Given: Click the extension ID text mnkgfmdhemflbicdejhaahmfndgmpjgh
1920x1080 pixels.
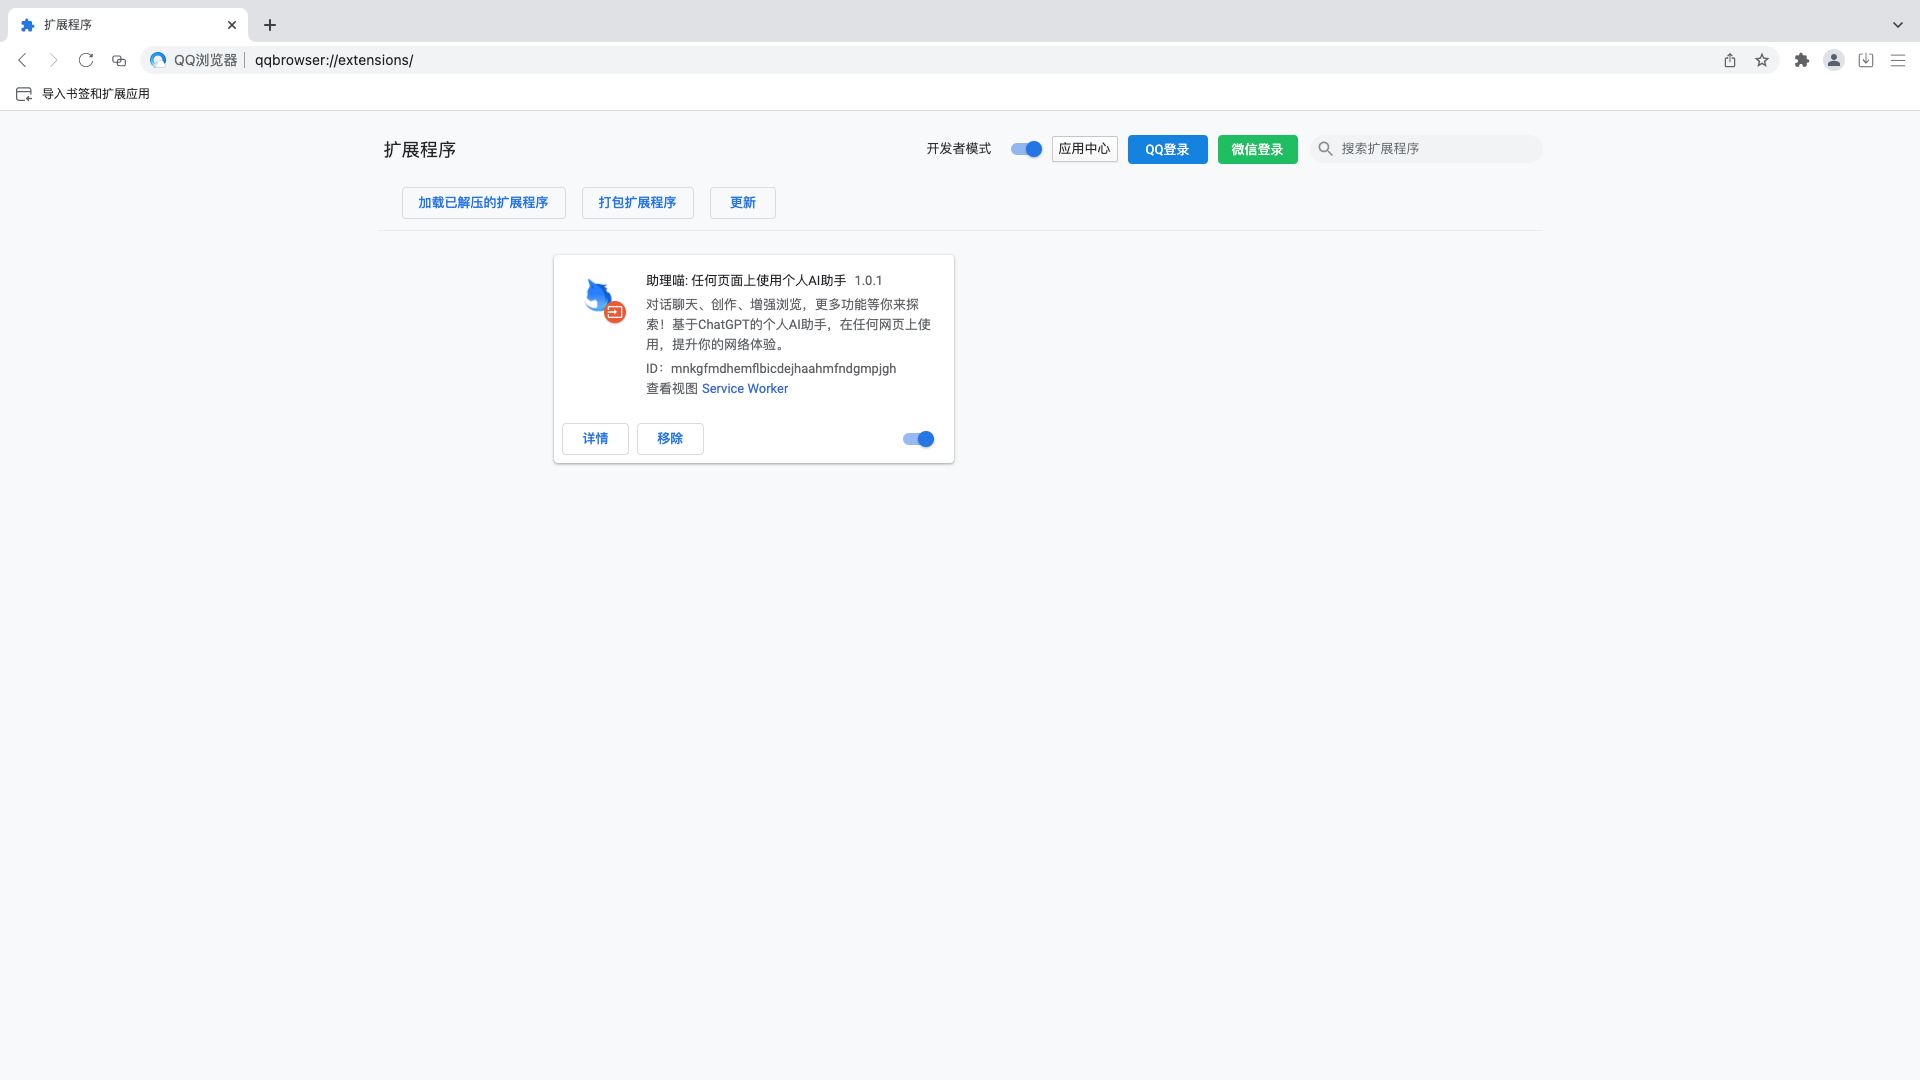Looking at the screenshot, I should (783, 369).
